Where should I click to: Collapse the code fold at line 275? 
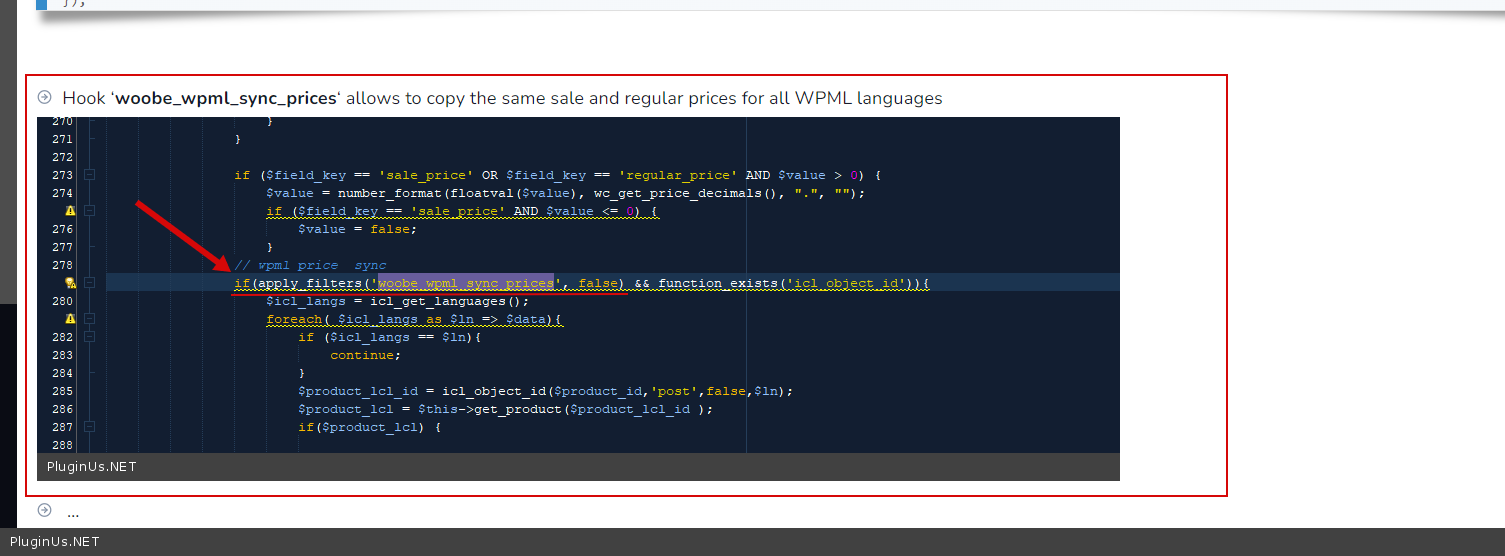pyautogui.click(x=90, y=211)
